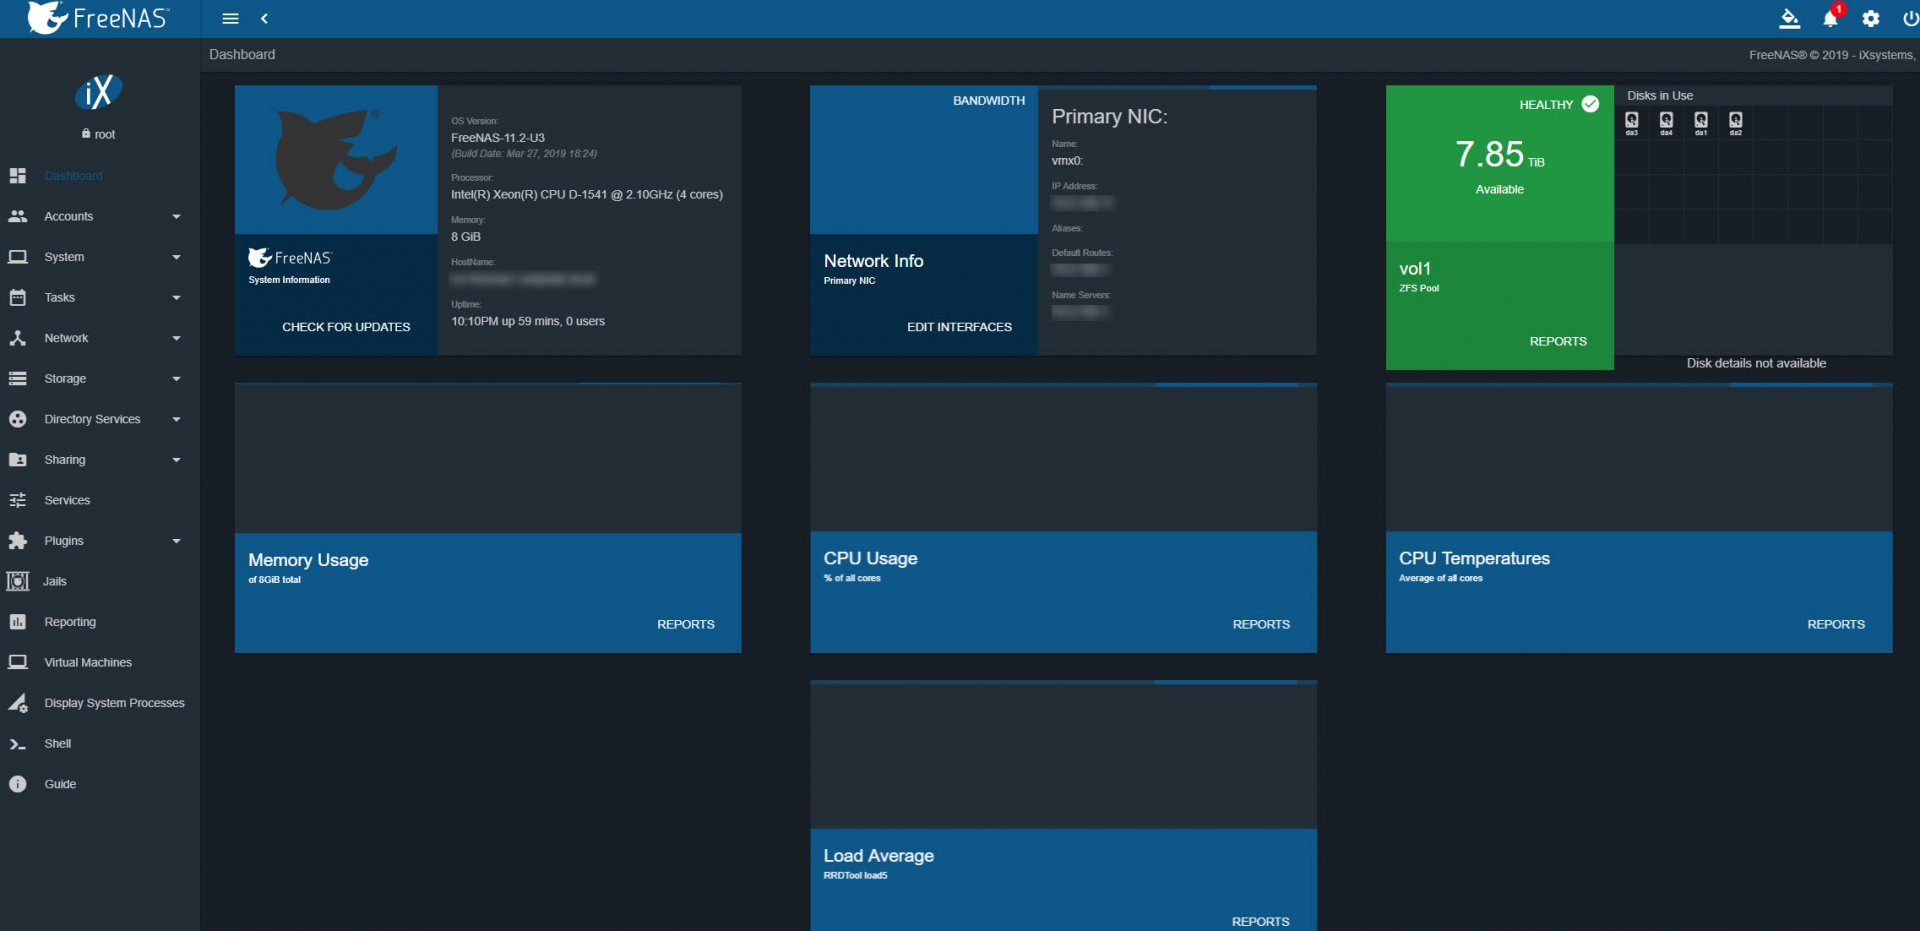Select disk da4 in Disks in Use
This screenshot has height=931, width=1920.
(1666, 123)
